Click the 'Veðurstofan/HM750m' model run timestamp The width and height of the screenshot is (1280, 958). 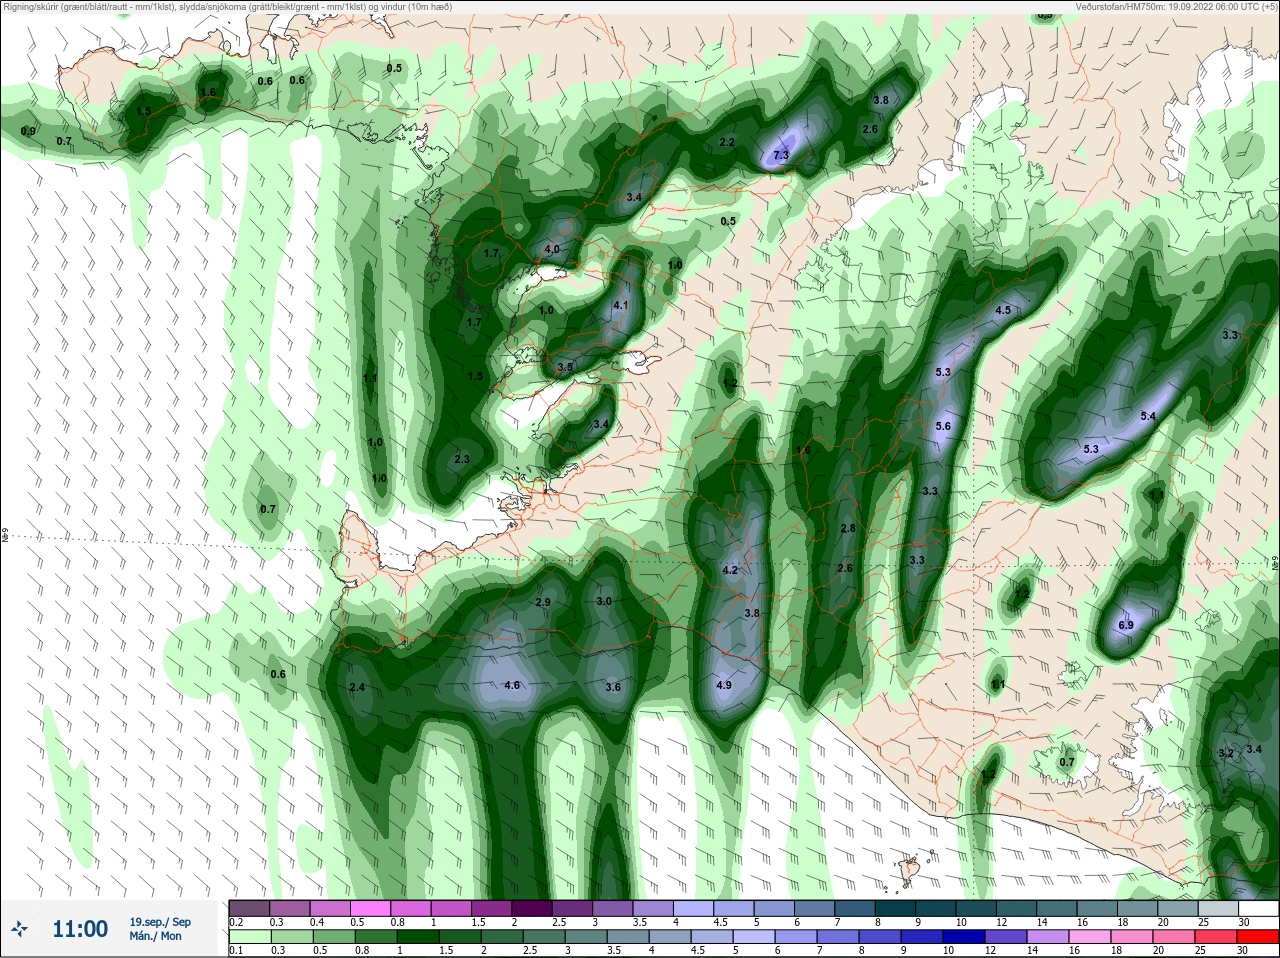point(1176,7)
